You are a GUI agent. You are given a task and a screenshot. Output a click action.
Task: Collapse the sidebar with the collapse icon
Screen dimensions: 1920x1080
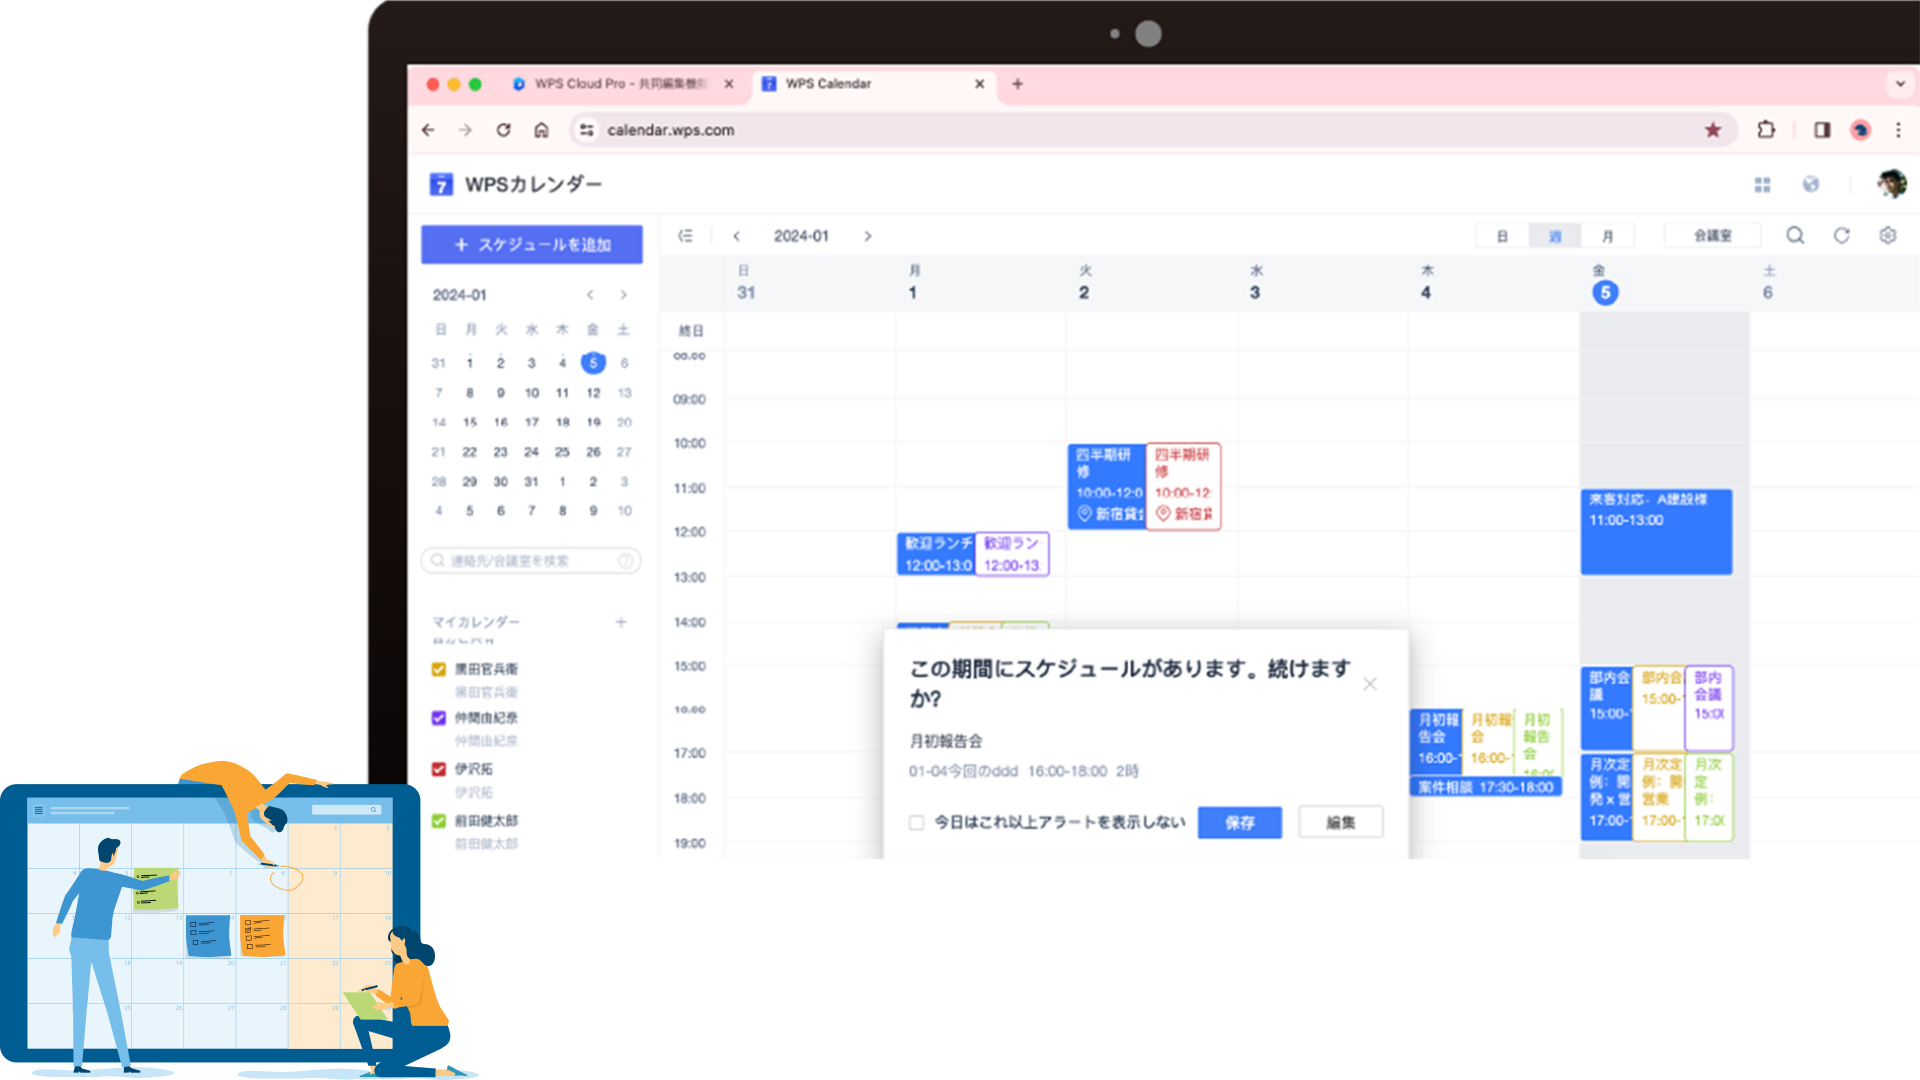(x=686, y=235)
